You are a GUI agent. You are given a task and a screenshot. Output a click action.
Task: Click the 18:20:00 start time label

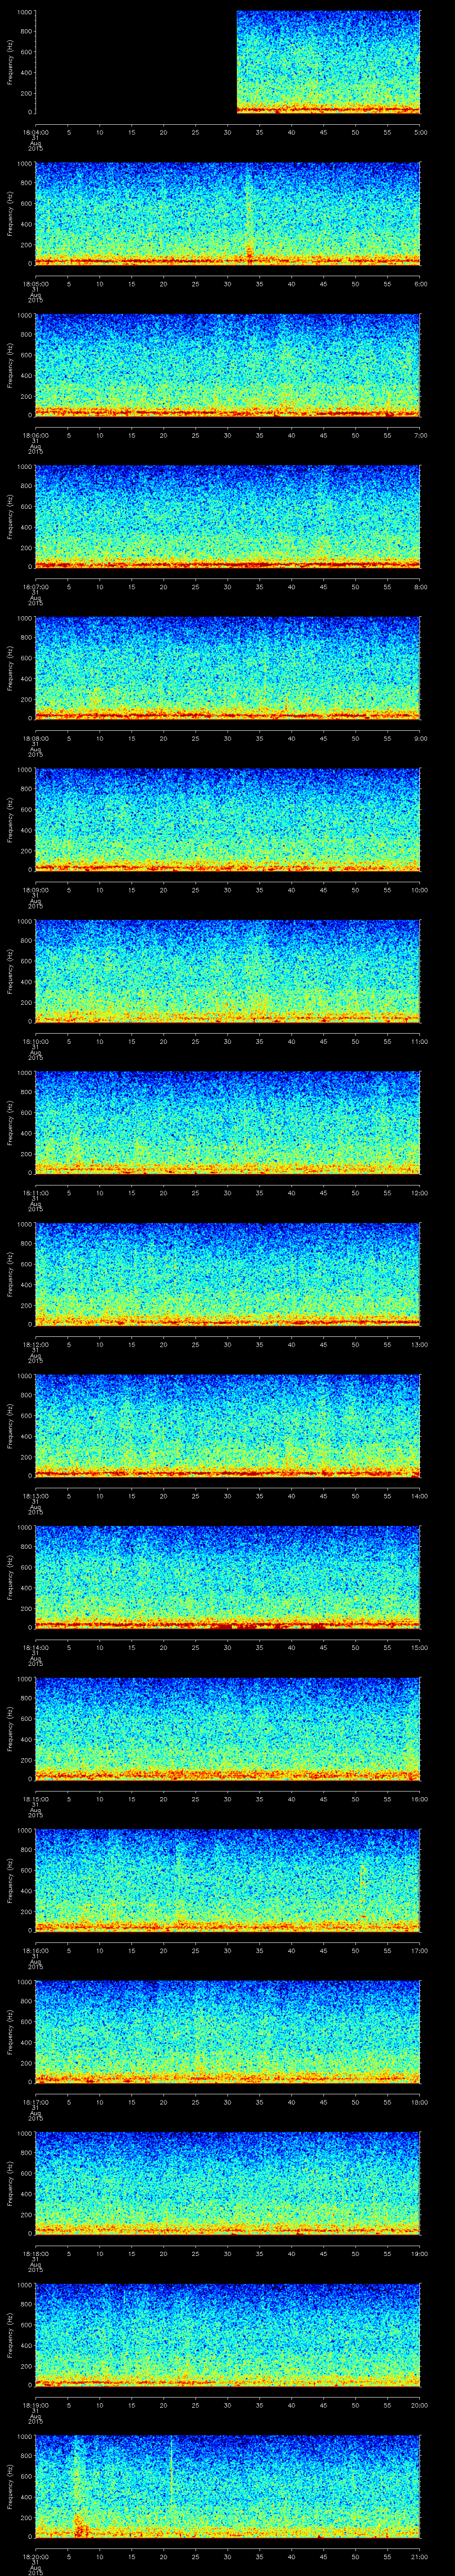coord(35,2556)
